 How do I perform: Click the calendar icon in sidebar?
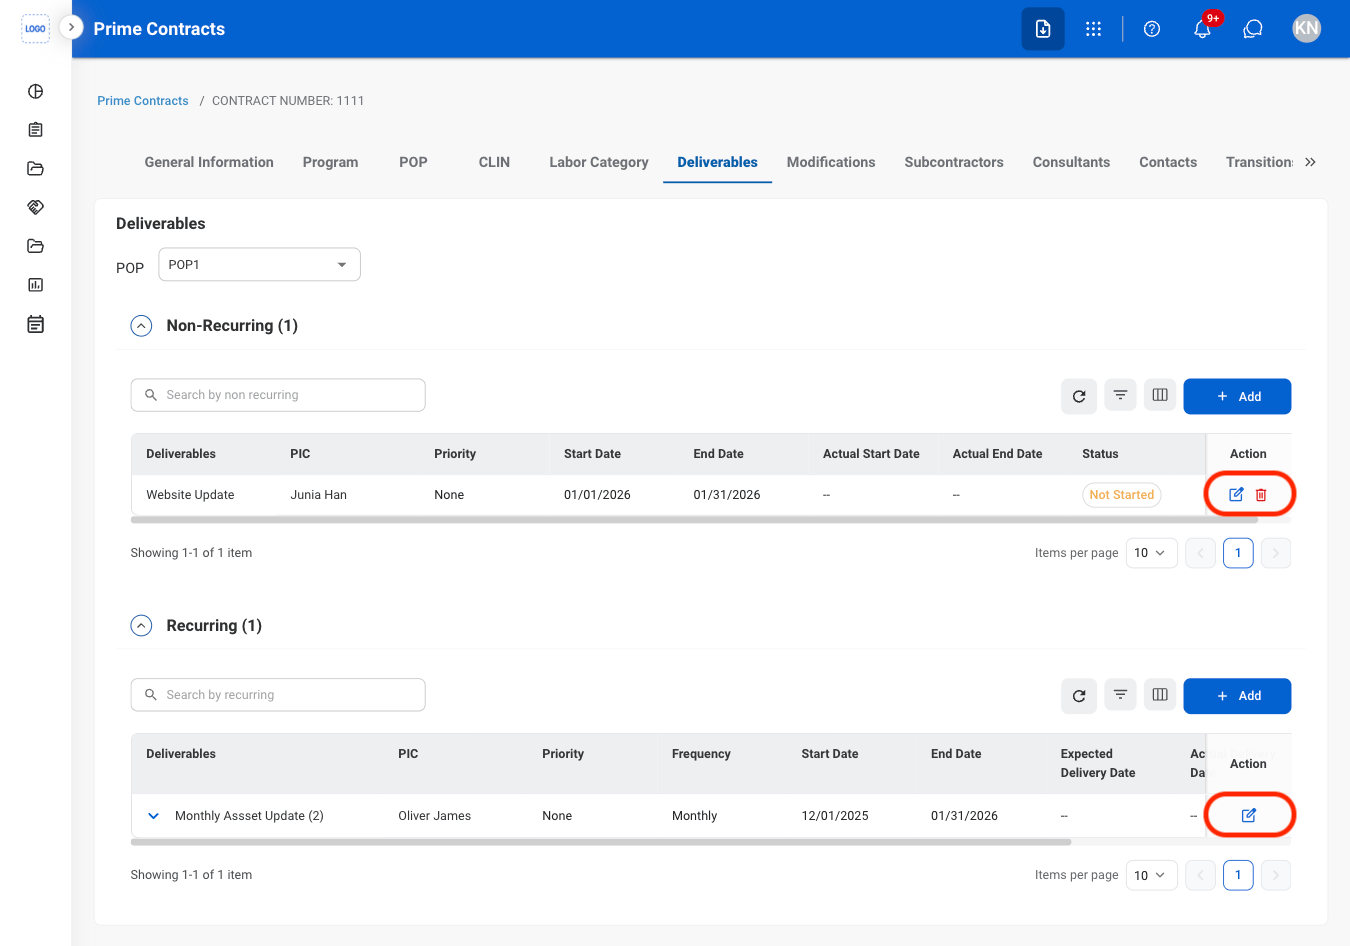[36, 324]
